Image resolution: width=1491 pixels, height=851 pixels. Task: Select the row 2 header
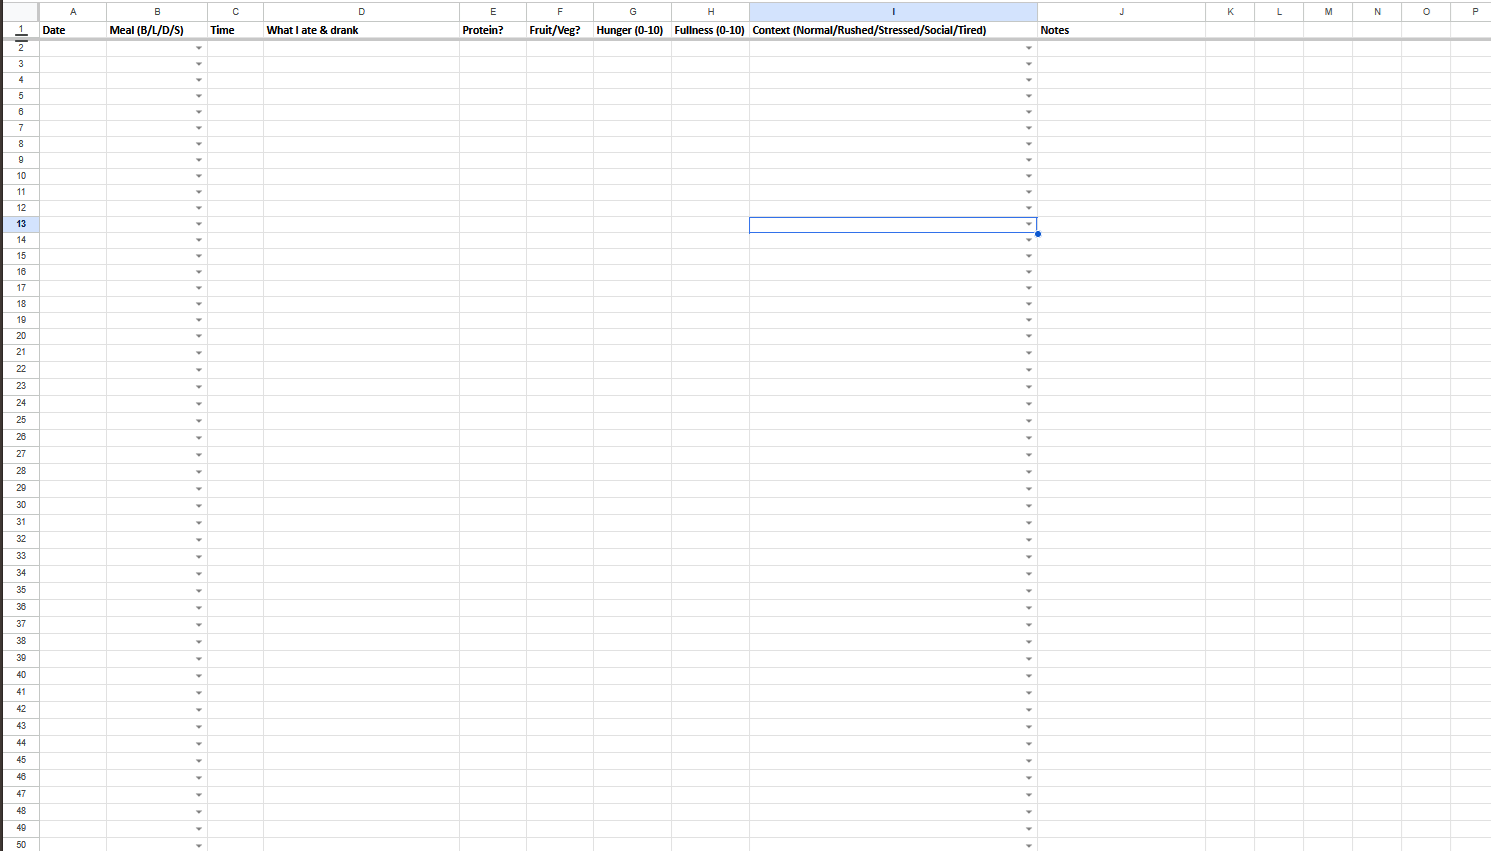21,48
